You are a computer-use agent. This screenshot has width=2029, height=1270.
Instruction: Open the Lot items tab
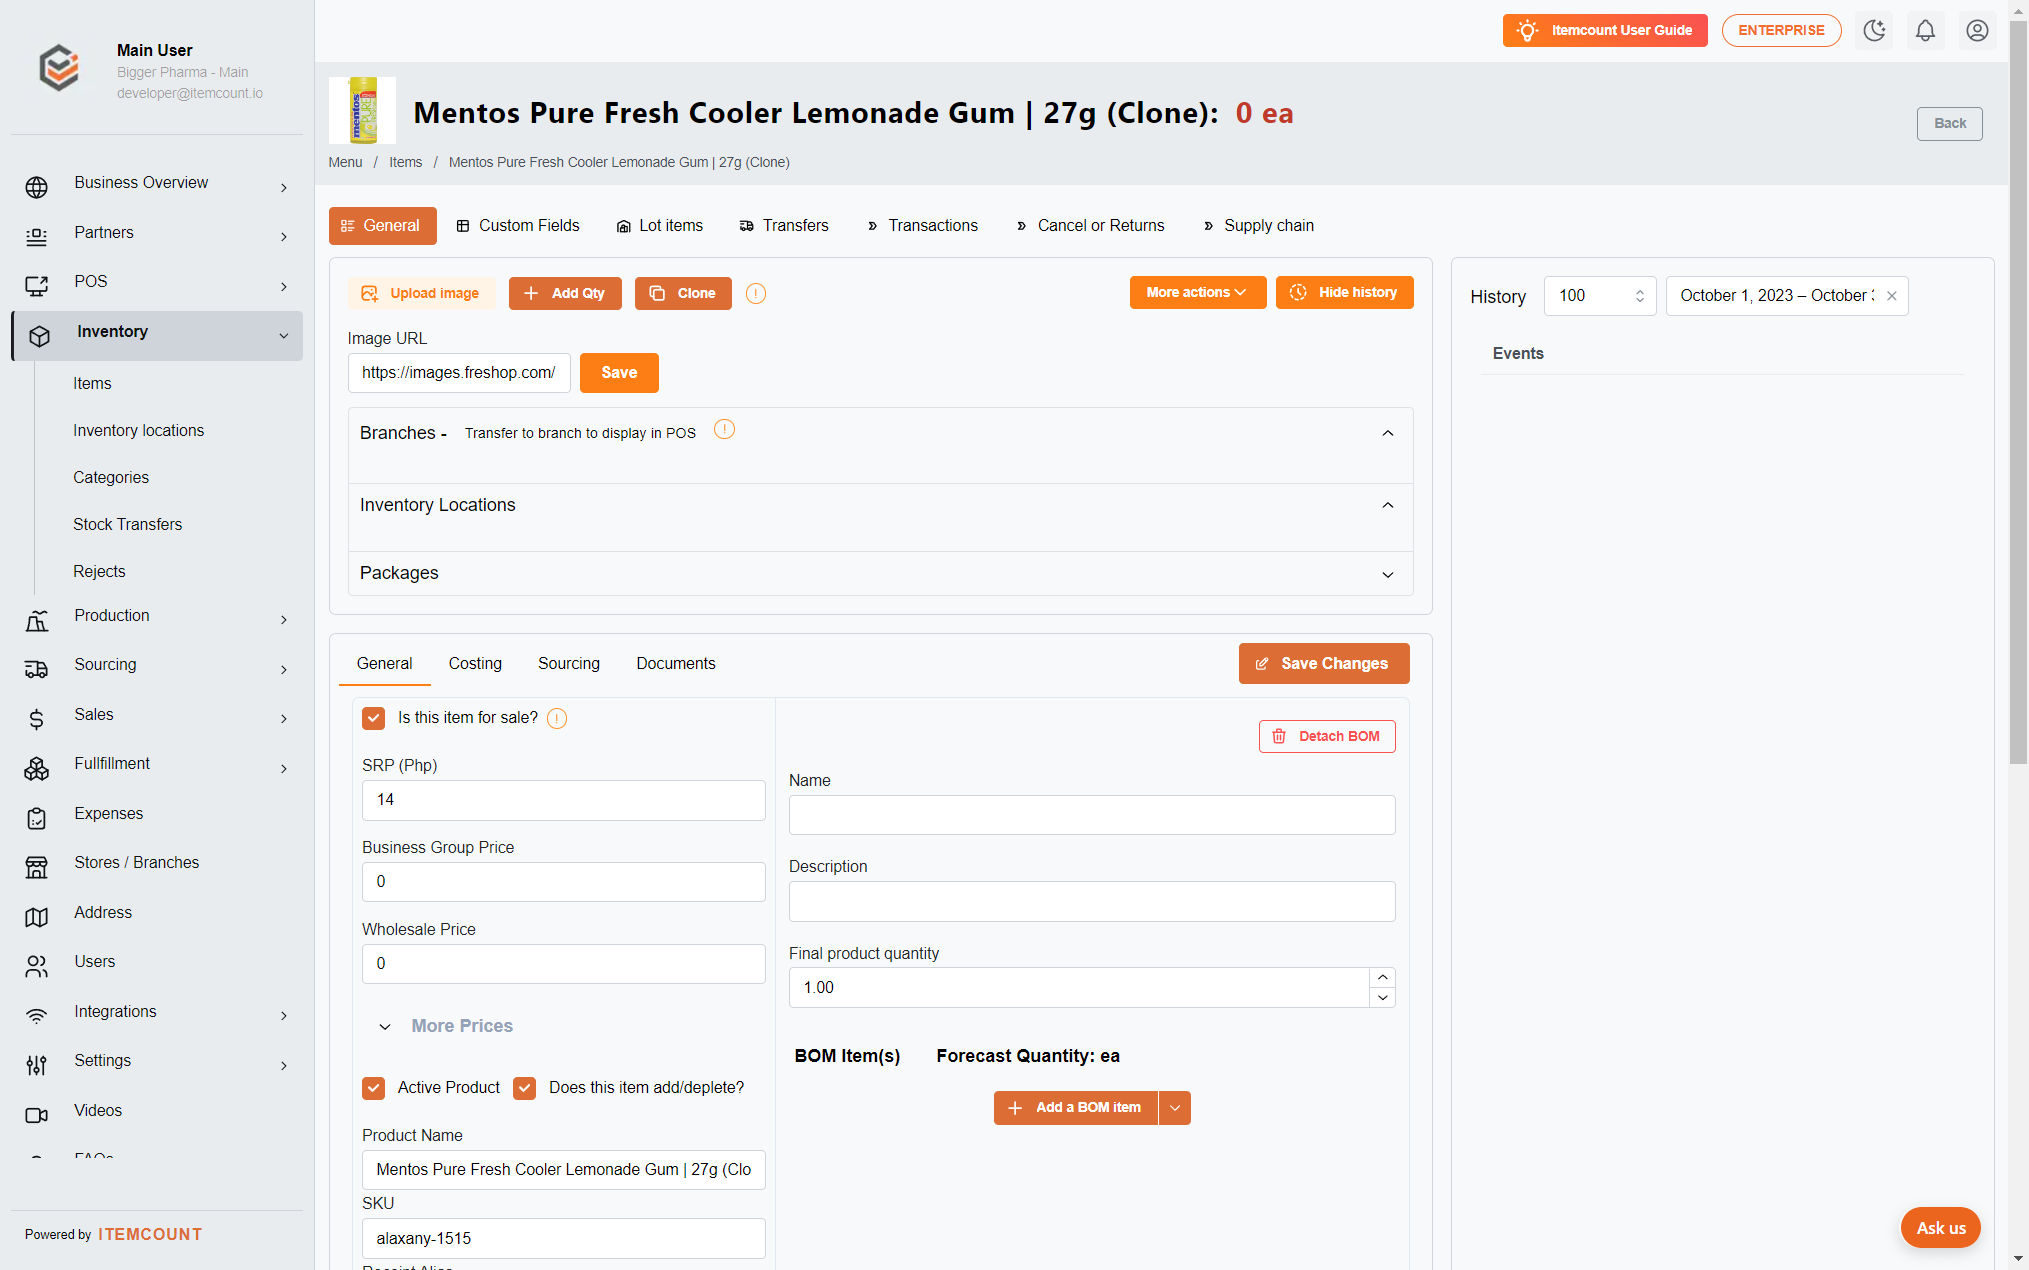point(660,226)
